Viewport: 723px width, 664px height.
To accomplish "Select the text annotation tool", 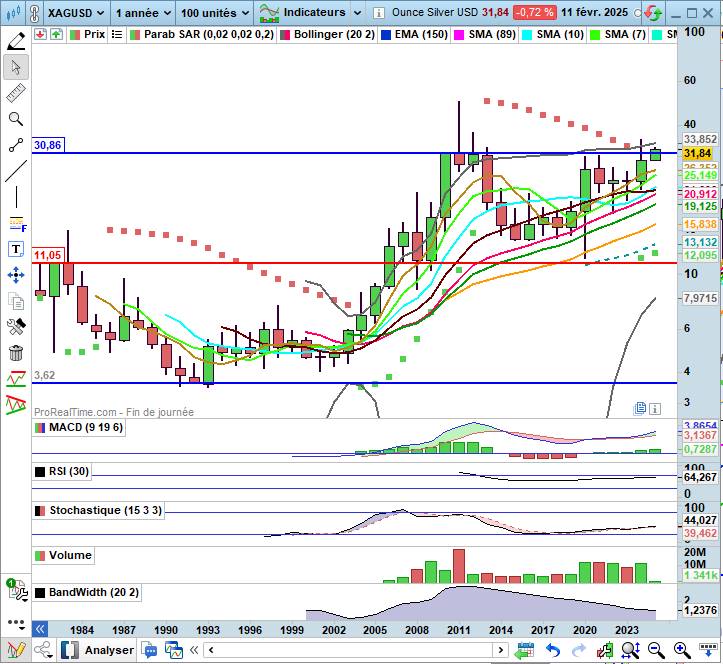I will (16, 249).
